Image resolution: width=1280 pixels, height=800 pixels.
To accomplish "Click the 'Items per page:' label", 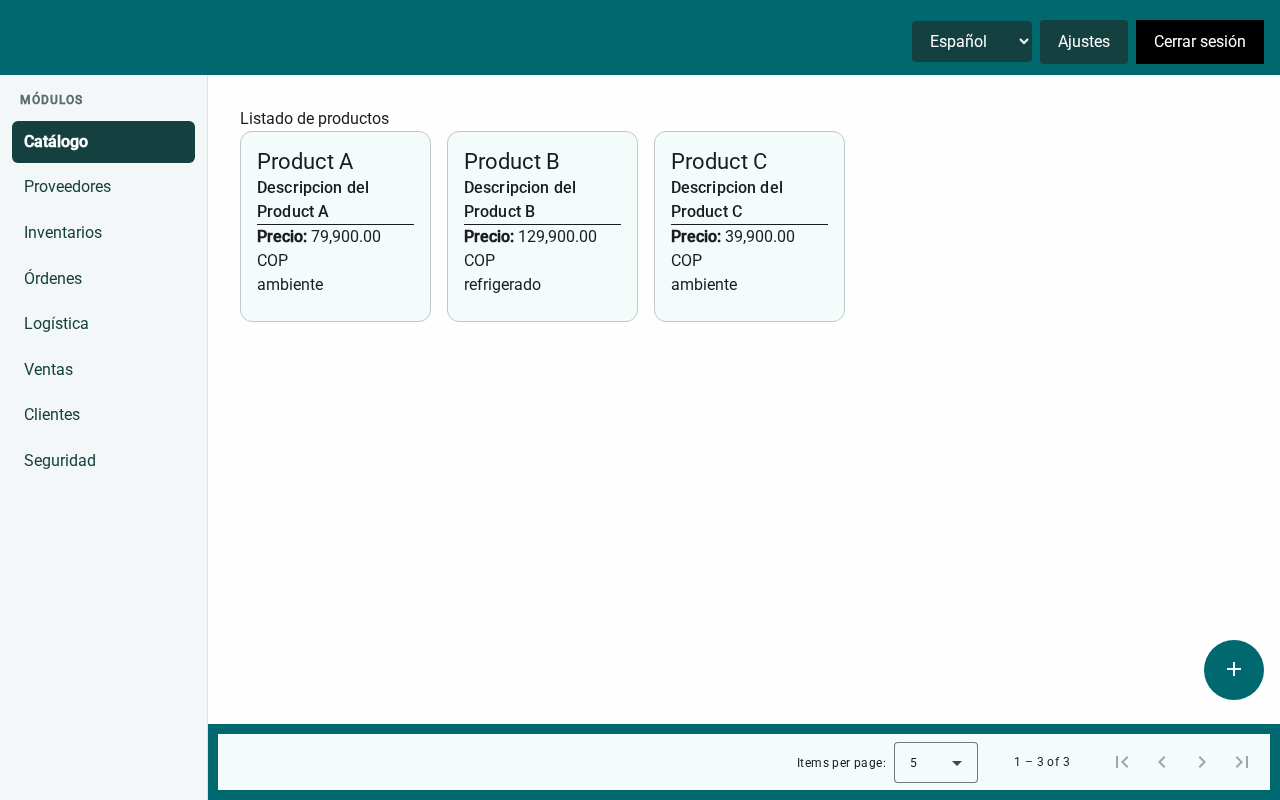I will point(841,763).
